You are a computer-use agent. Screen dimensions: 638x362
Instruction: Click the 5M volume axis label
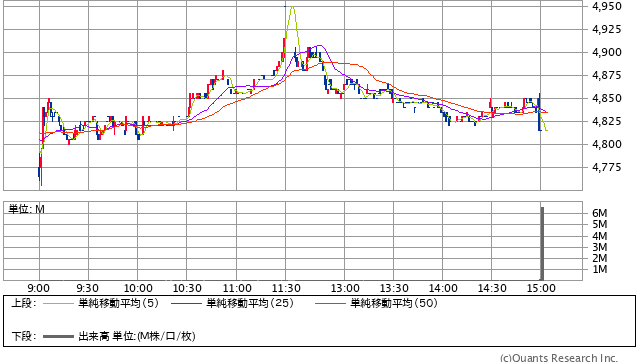point(600,225)
